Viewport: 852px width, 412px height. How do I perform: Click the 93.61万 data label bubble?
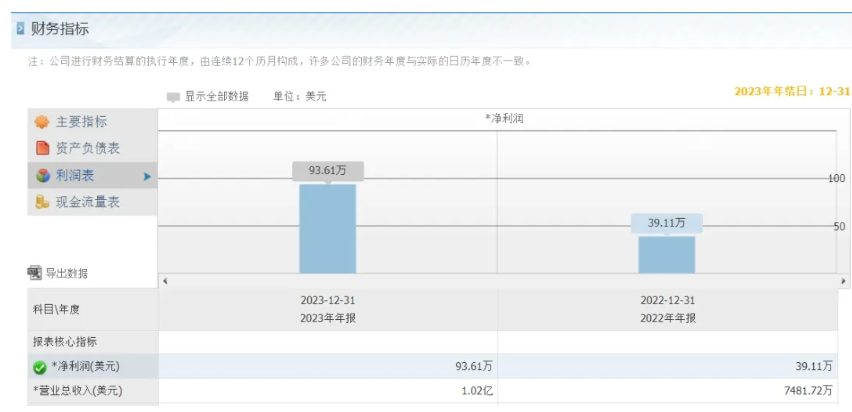328,171
